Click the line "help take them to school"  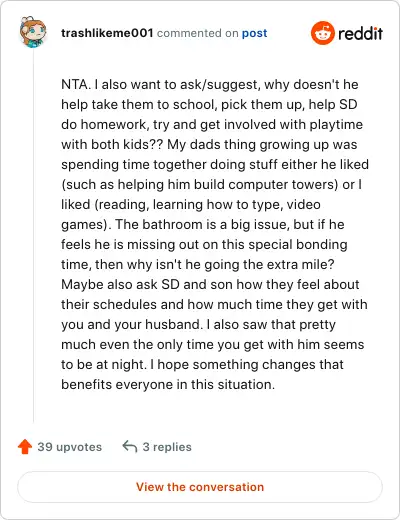pos(209,104)
